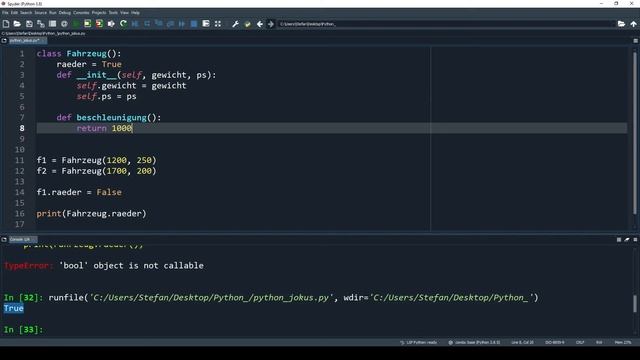The height and width of the screenshot is (360, 640).
Task: Click the 'In [33]:' console prompt
Action: [23, 330]
